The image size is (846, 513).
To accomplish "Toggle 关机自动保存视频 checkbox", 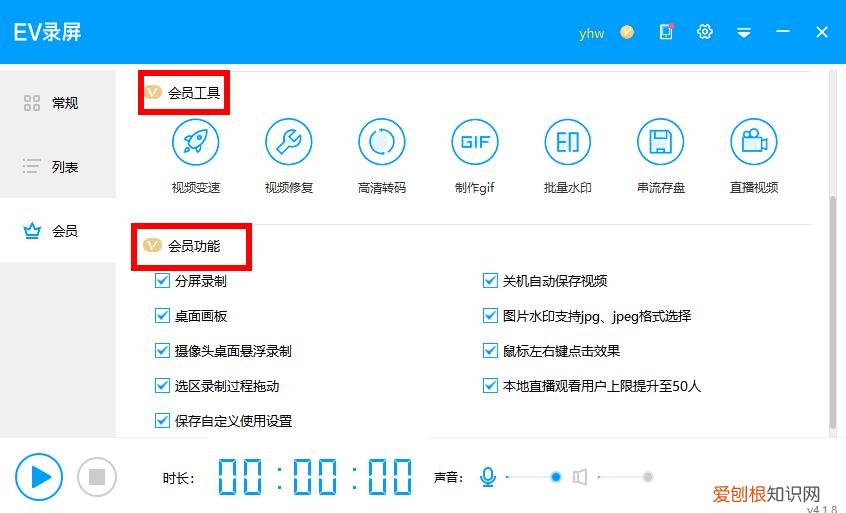I will click(x=490, y=281).
